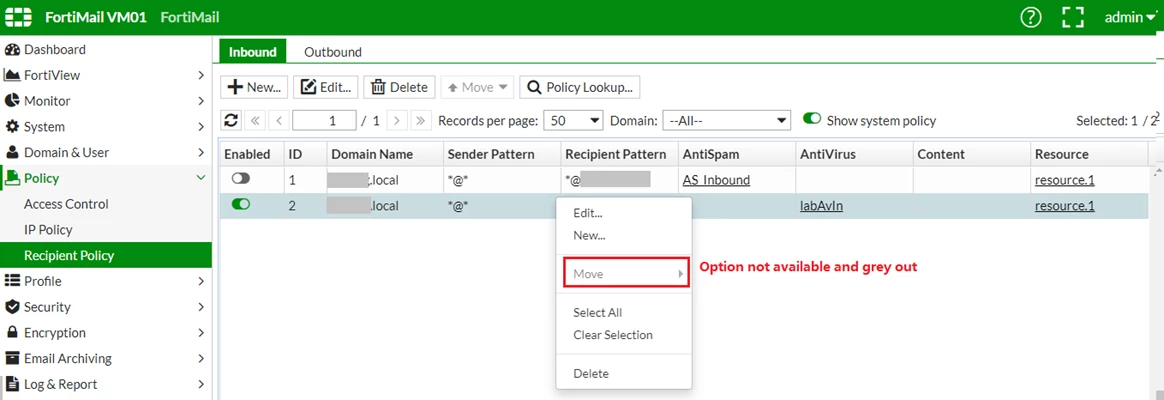Screen dimensions: 1164x400
Task: Open resource.1 link in row 1
Action: click(x=1065, y=180)
